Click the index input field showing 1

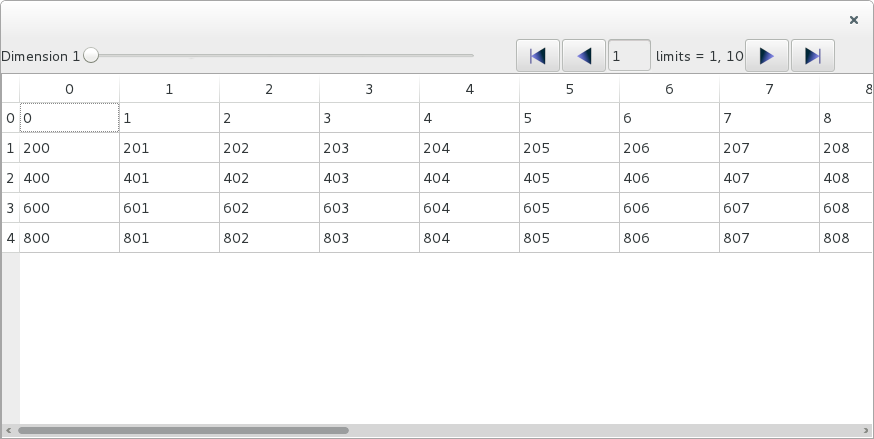pos(629,56)
